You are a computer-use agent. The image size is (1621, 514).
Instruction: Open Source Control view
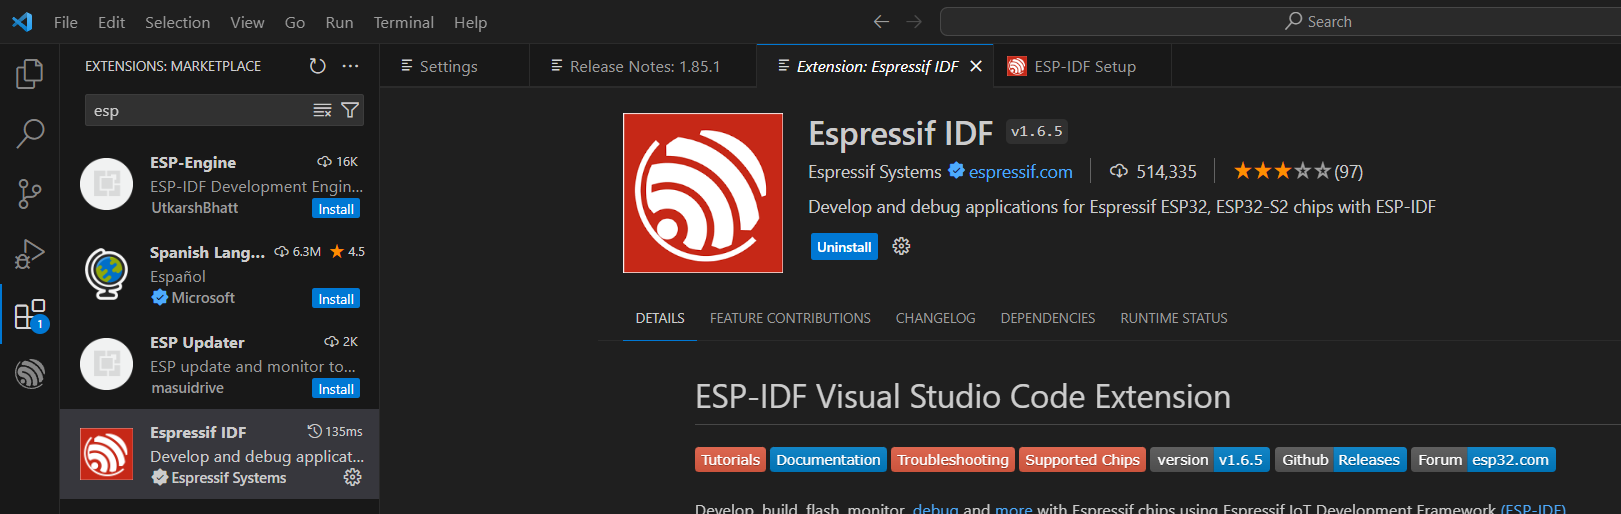click(30, 194)
